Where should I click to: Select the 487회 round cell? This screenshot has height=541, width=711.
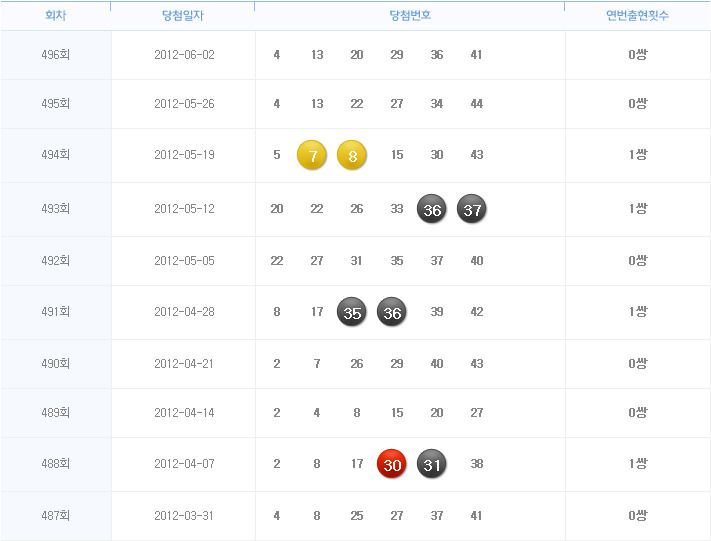point(56,516)
